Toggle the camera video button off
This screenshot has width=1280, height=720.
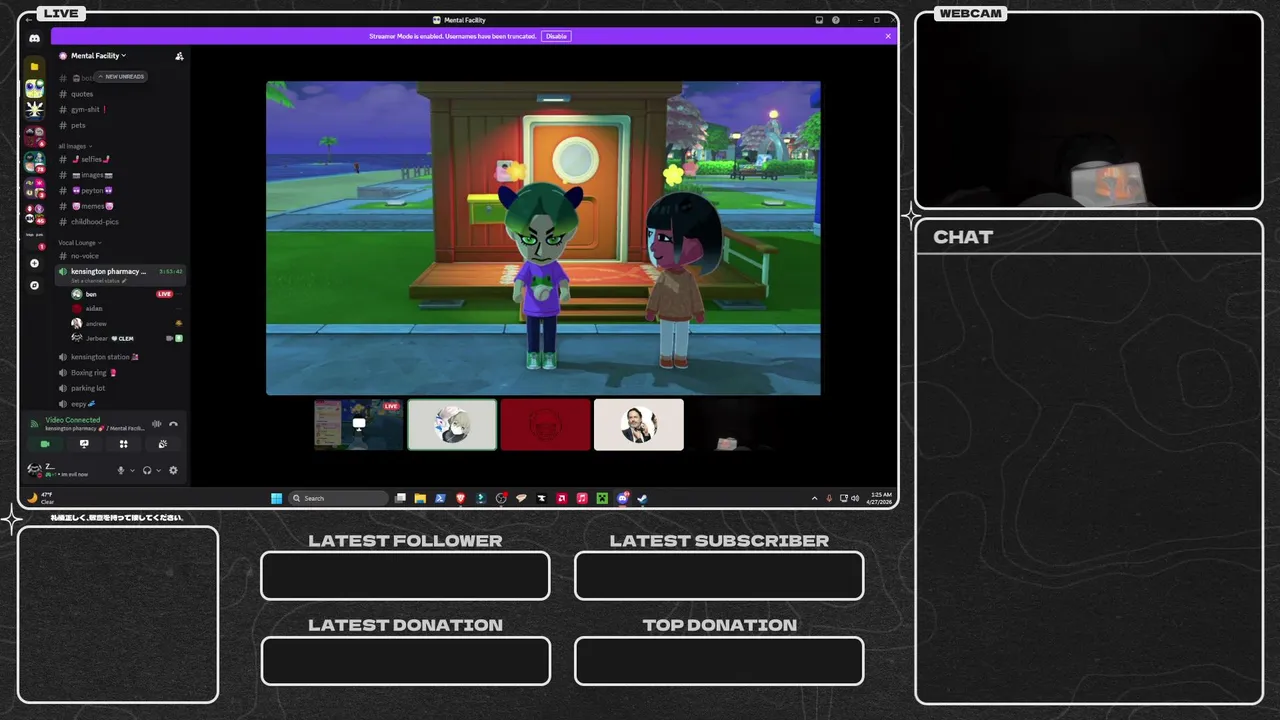pos(44,444)
